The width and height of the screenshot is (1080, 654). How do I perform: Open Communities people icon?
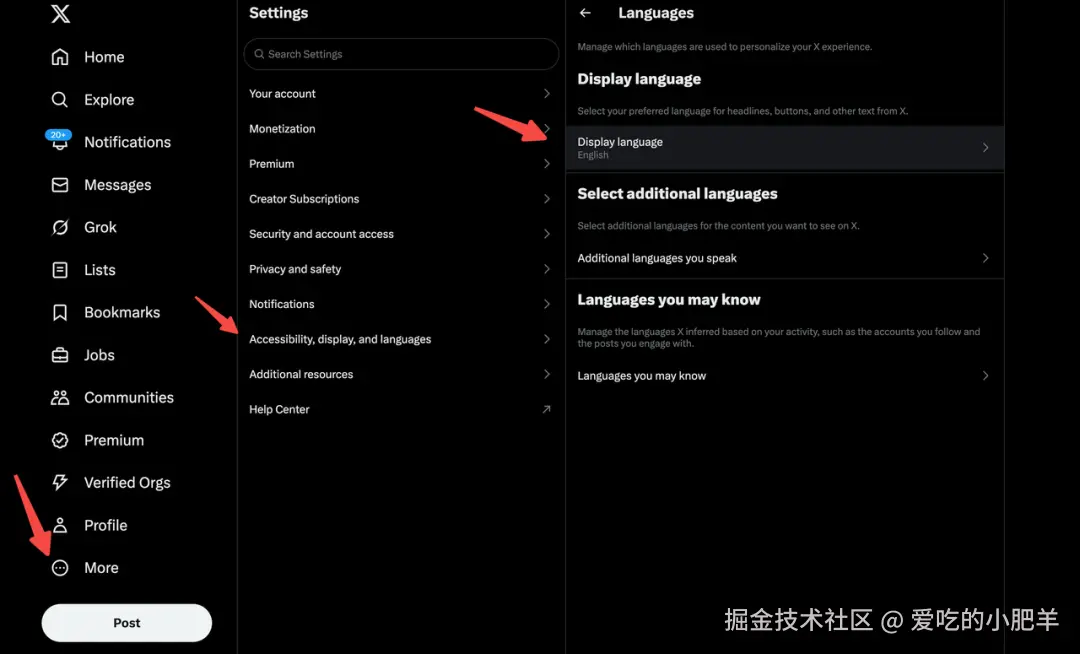coord(60,397)
